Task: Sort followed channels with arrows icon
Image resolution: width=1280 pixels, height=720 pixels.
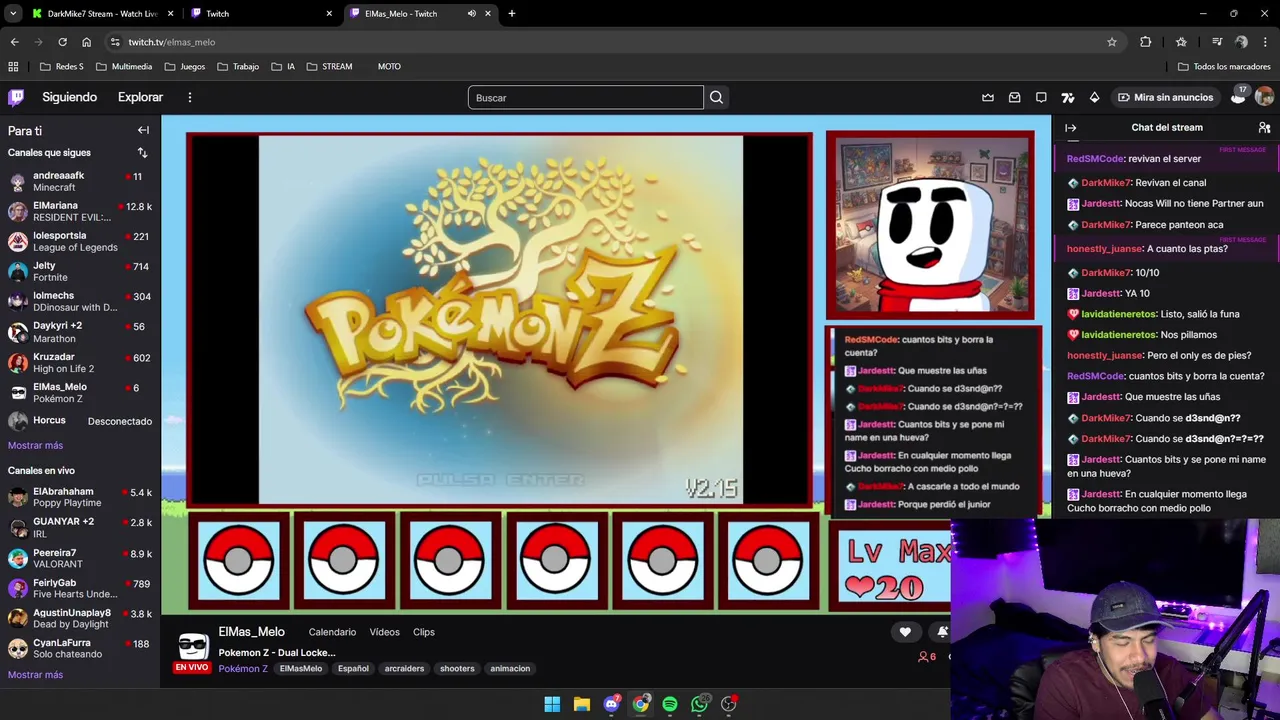Action: (142, 153)
